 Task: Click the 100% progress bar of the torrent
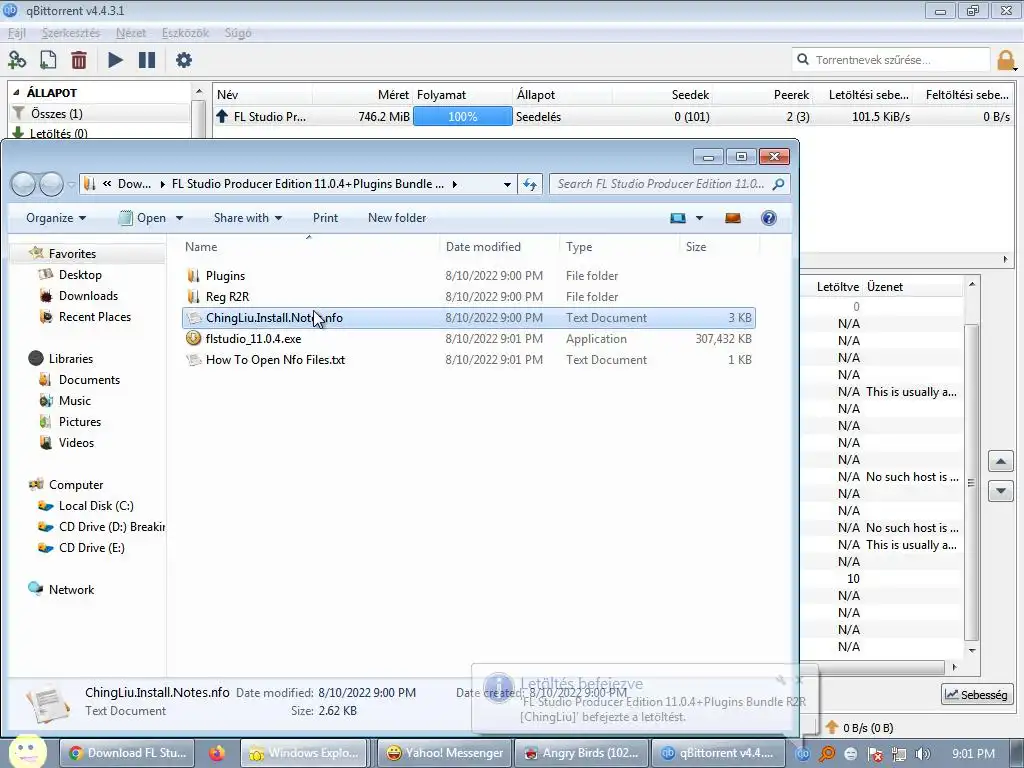(x=462, y=116)
